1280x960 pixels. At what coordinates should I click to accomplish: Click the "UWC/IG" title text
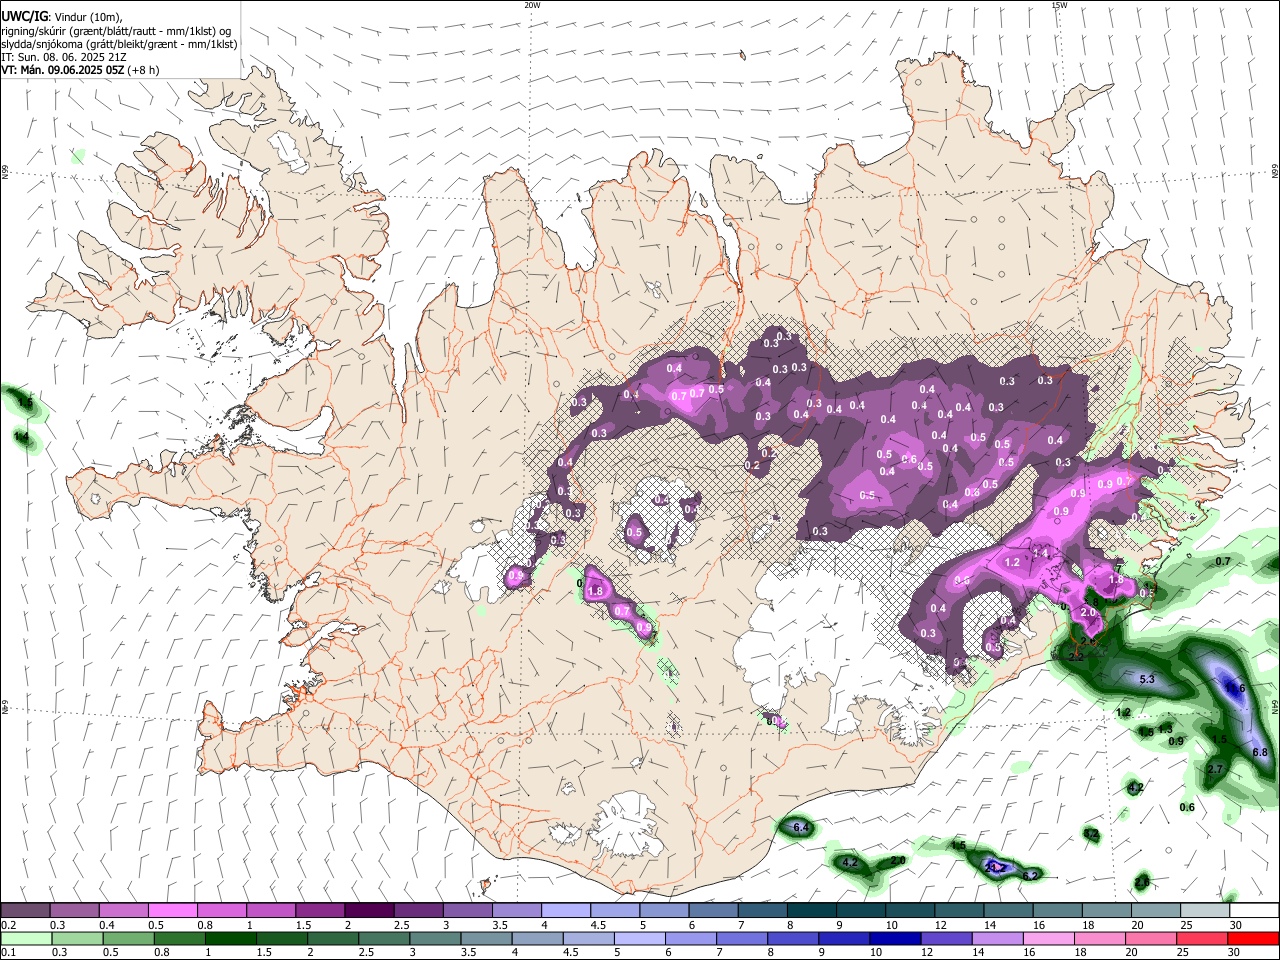pos(25,16)
